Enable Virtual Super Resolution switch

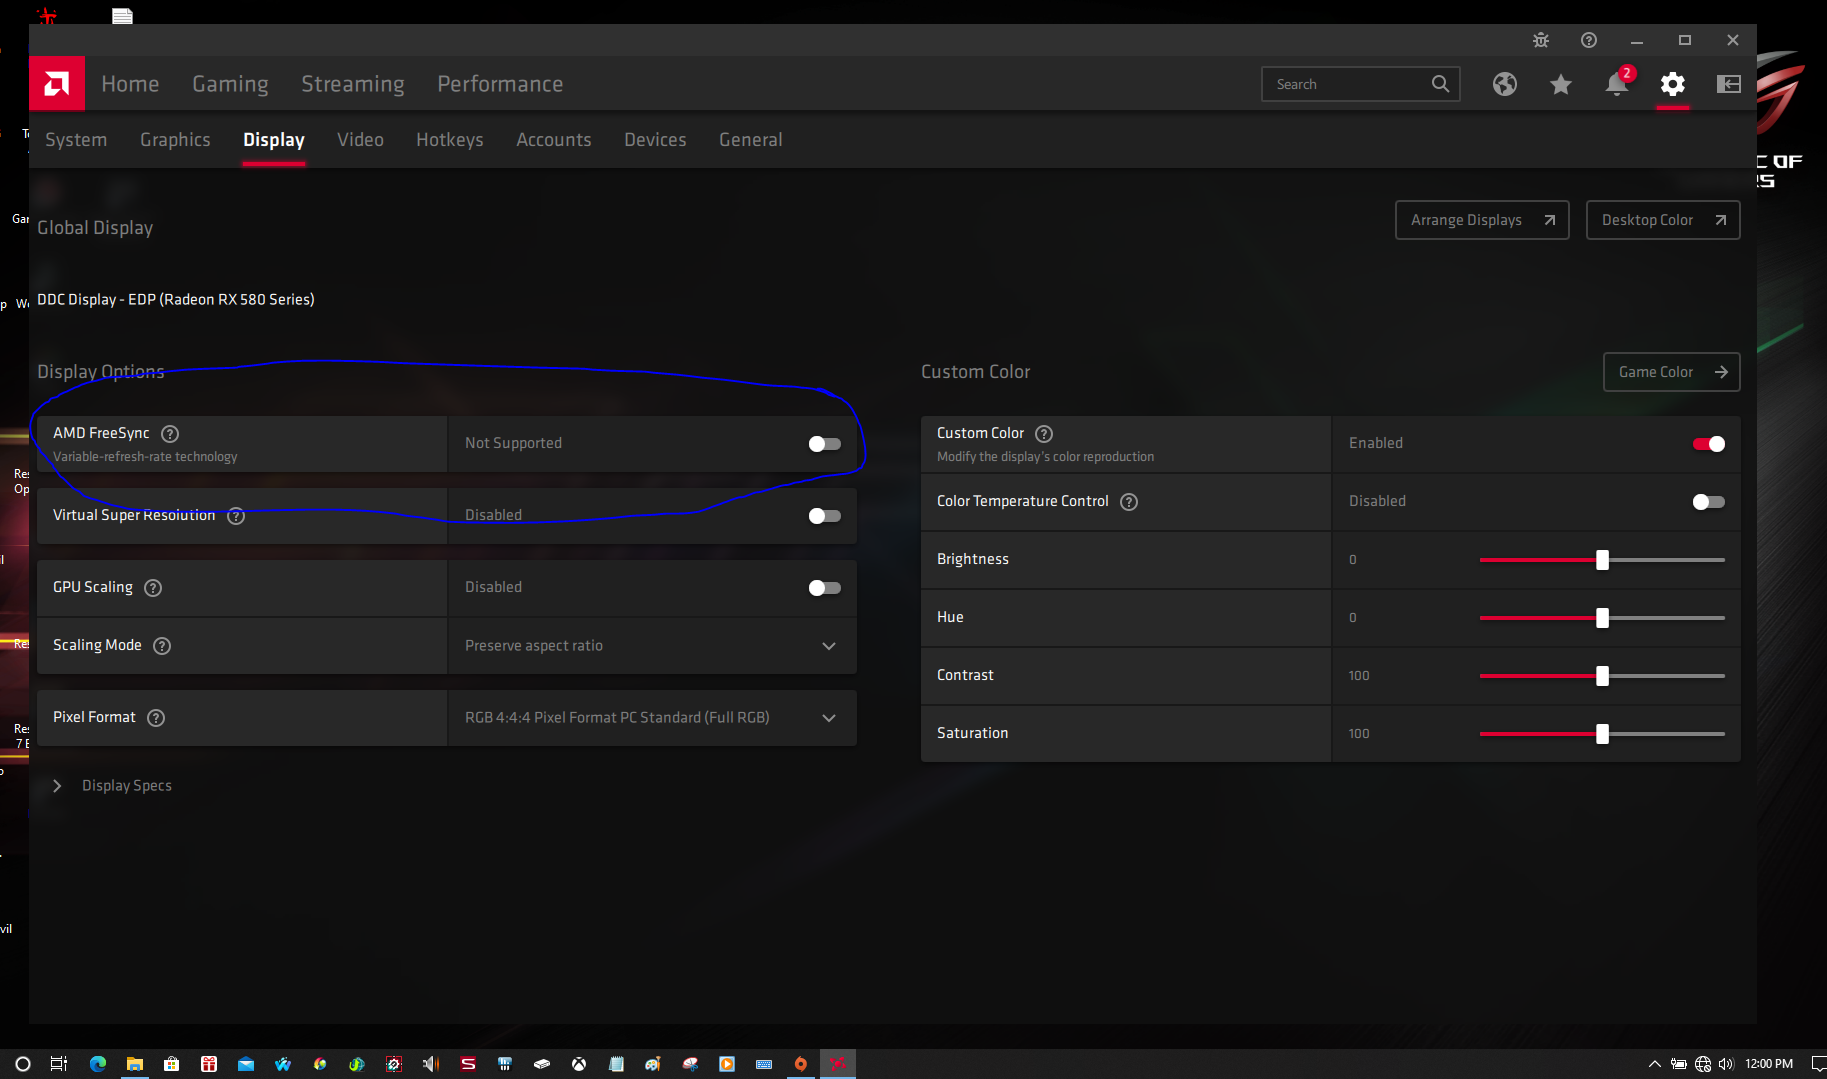coord(825,516)
